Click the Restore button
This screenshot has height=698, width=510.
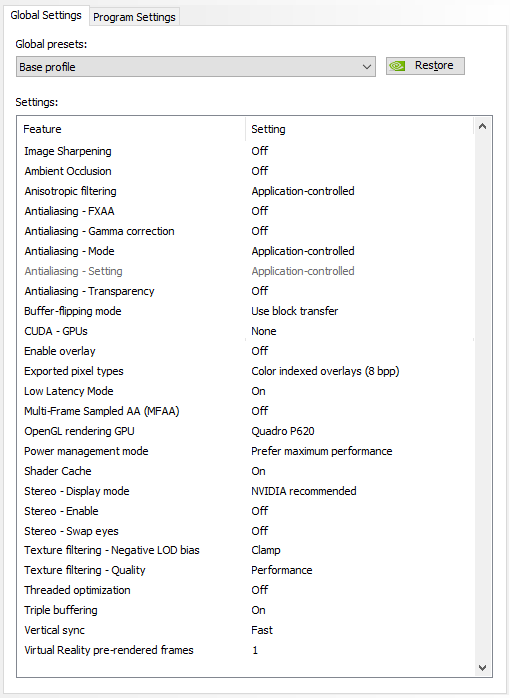425,66
